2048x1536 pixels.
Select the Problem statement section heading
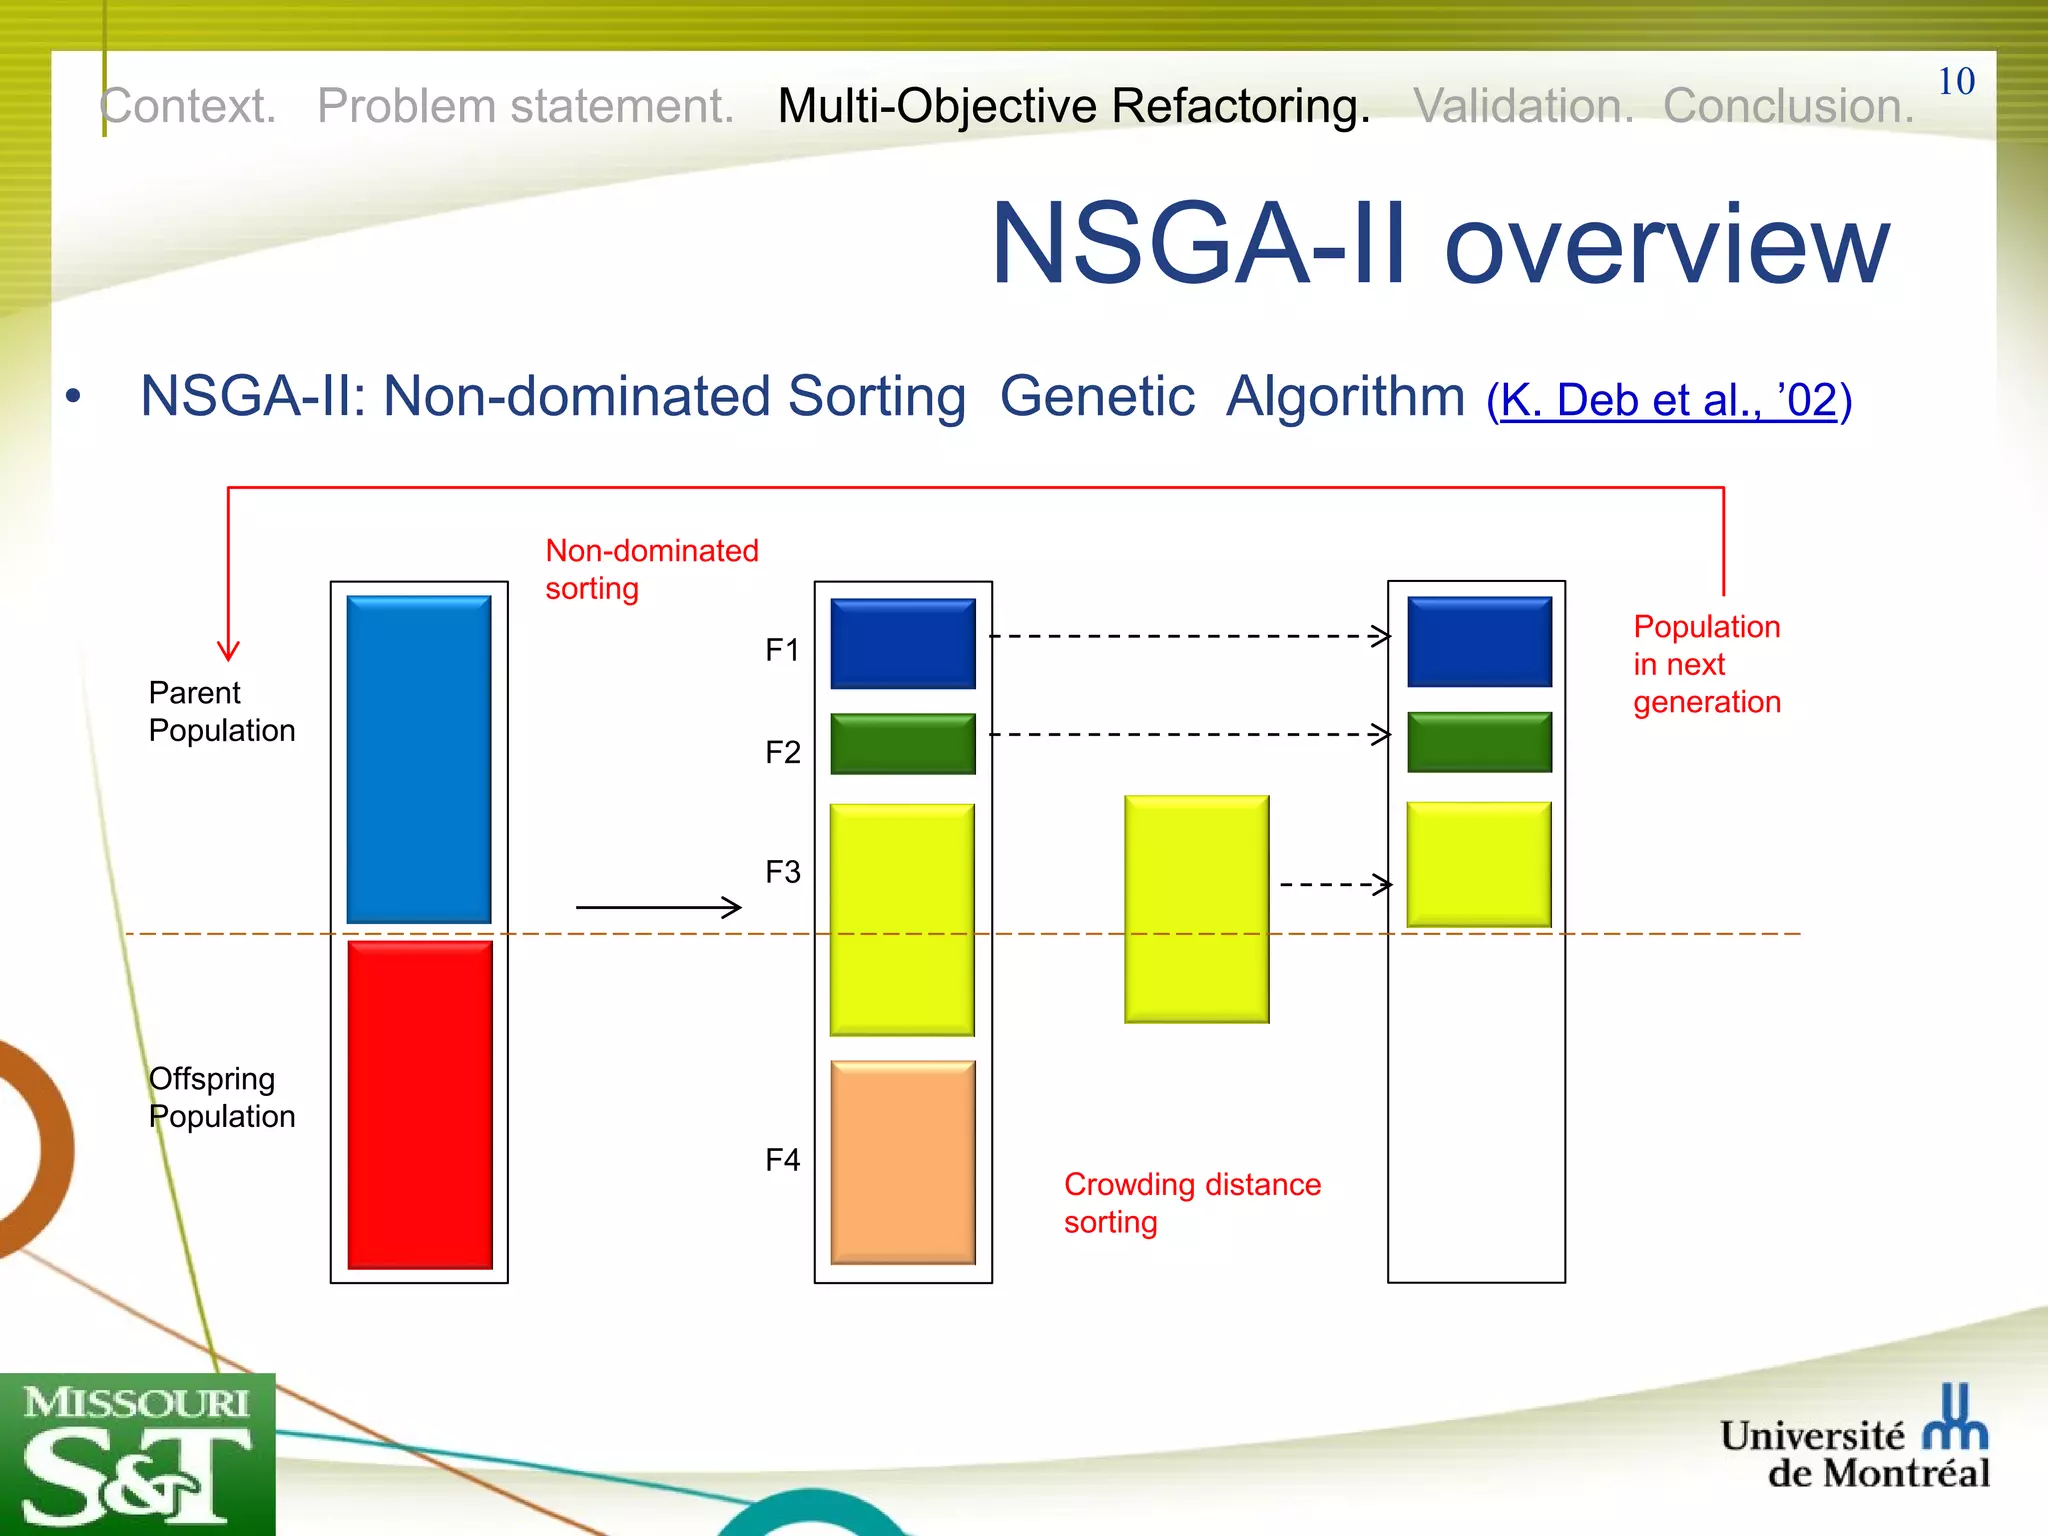[x=526, y=105]
